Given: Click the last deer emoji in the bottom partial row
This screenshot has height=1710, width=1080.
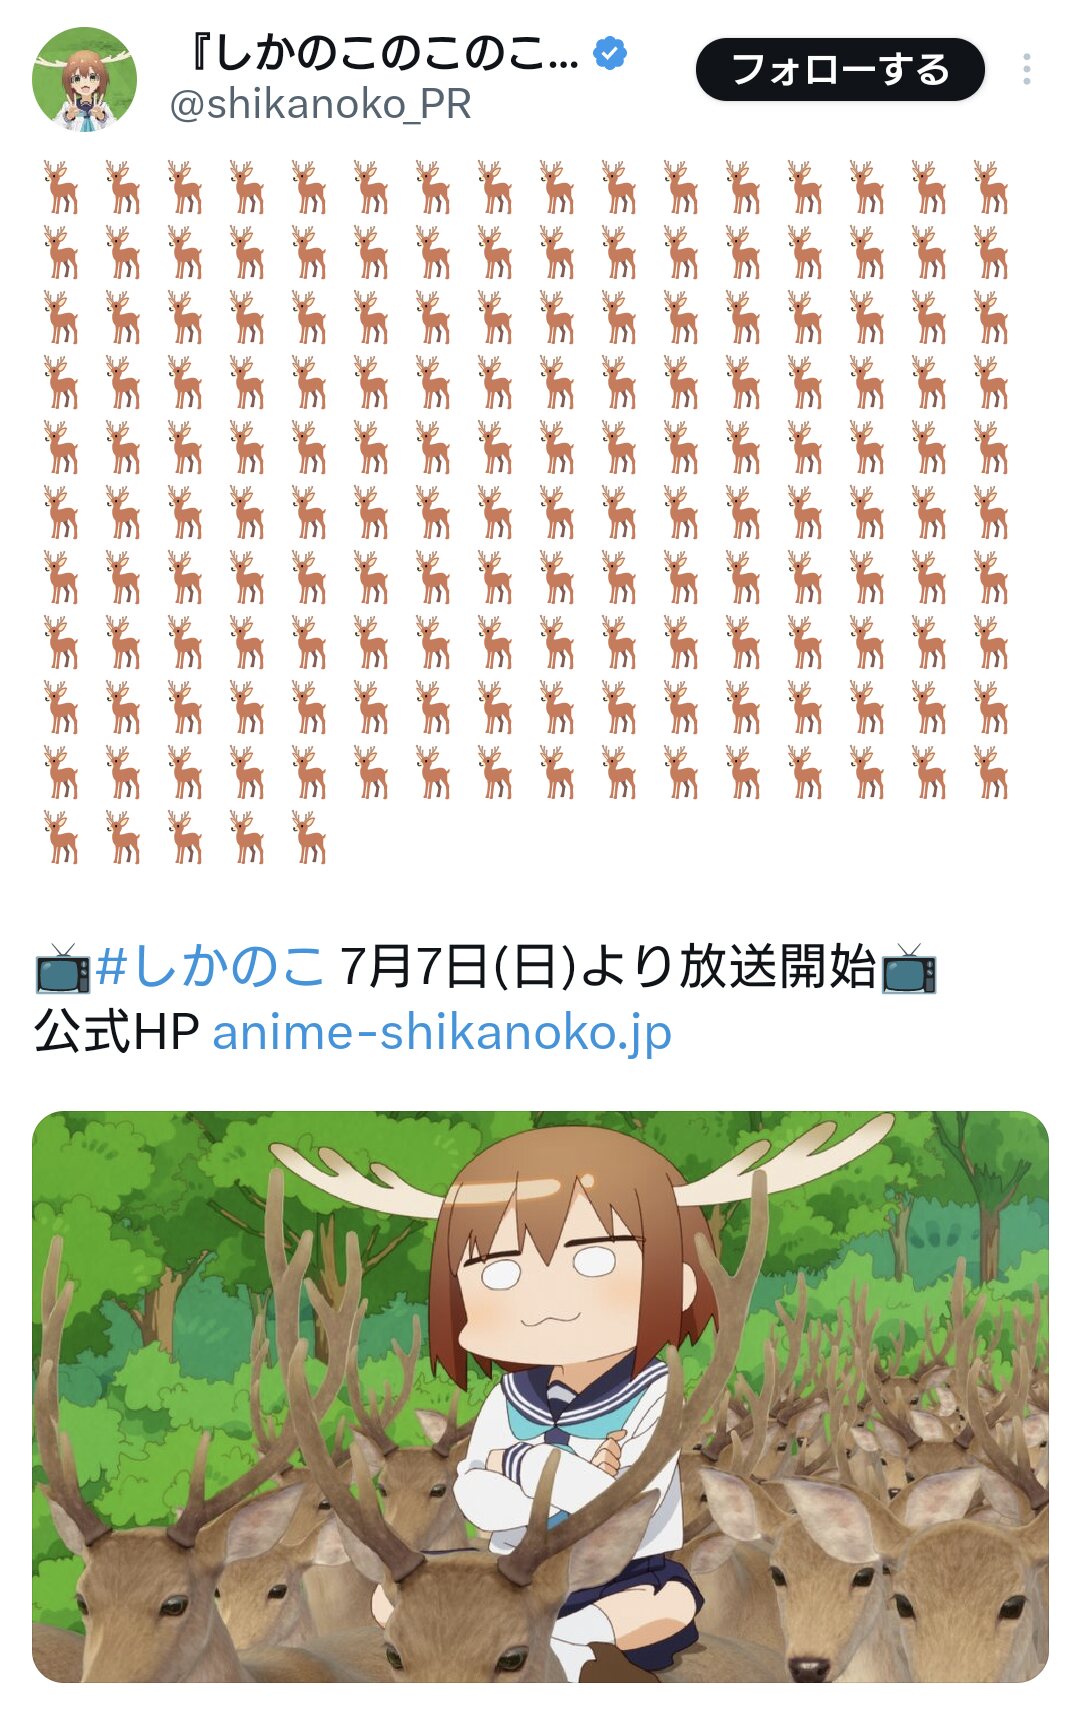Looking at the screenshot, I should tap(309, 837).
